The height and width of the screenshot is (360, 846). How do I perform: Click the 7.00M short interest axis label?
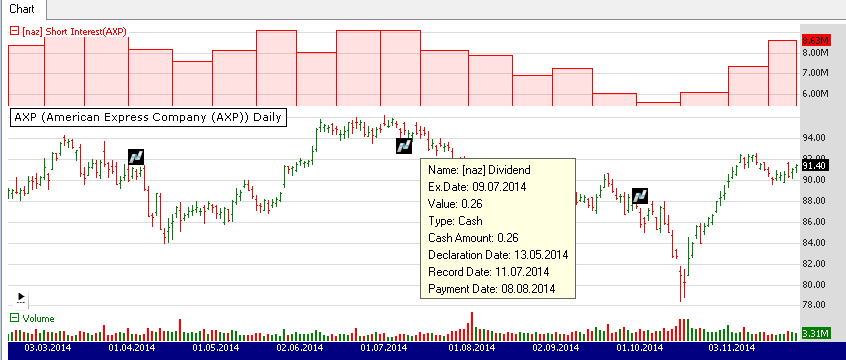(x=815, y=73)
